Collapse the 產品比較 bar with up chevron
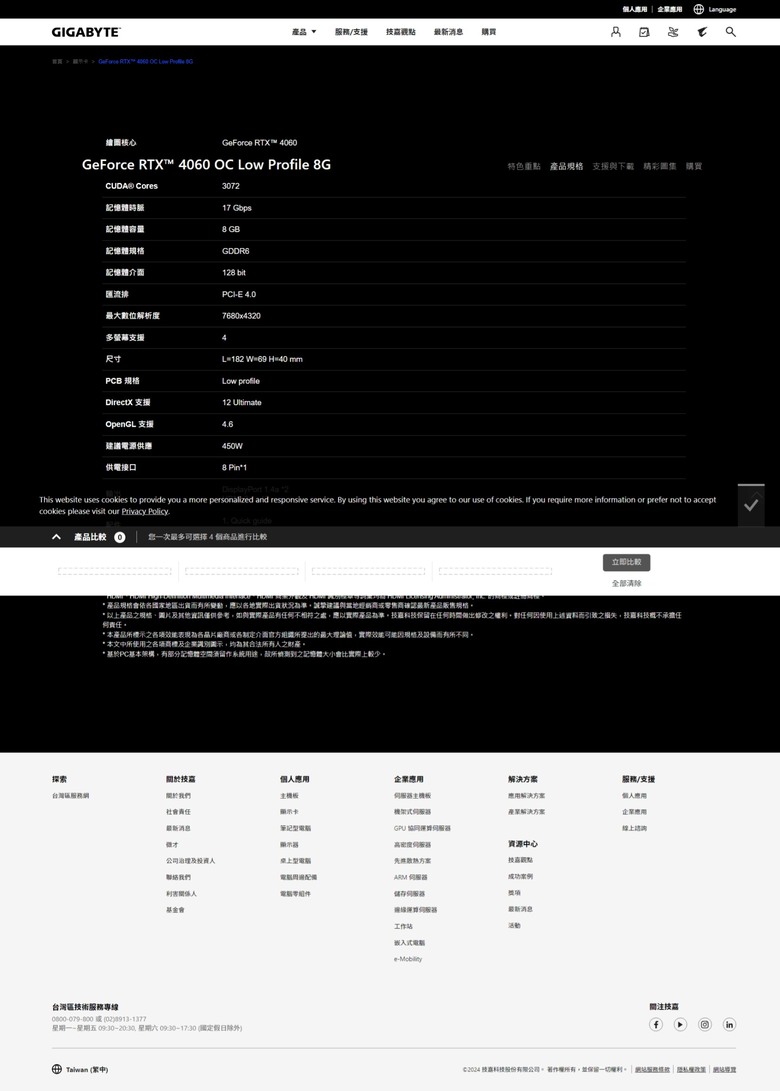 coord(56,537)
